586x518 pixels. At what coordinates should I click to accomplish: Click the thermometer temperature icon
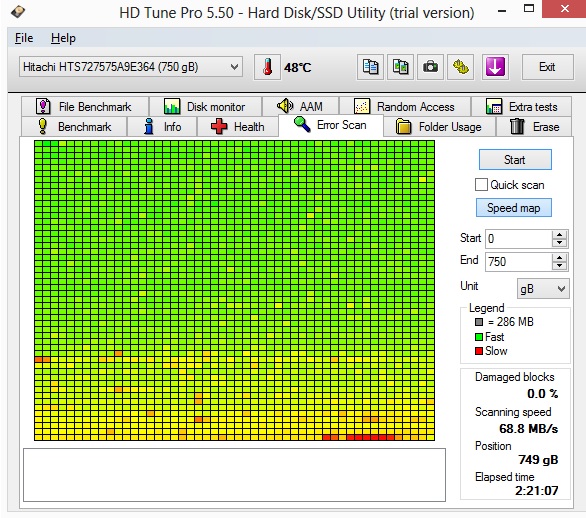coord(267,67)
